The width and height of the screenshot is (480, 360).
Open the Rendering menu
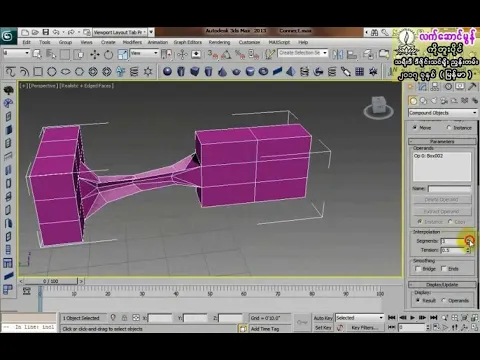pos(219,42)
